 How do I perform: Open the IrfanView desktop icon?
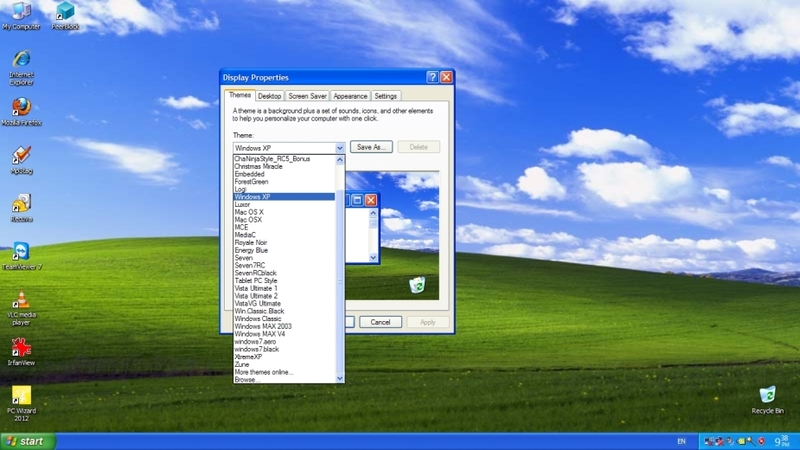point(21,352)
